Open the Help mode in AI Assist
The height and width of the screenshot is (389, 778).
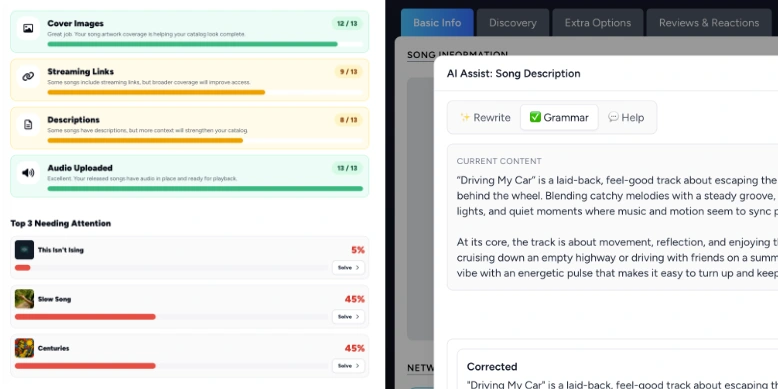pyautogui.click(x=626, y=118)
